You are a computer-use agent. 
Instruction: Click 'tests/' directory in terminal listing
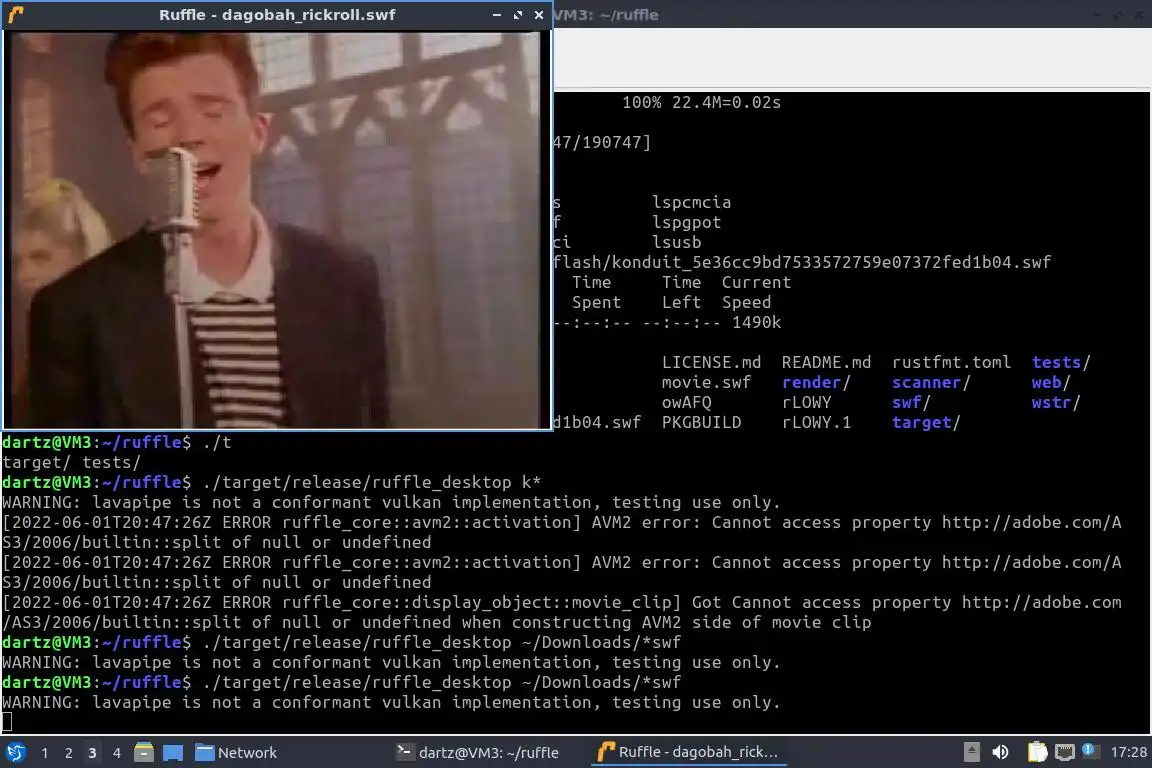[1061, 362]
